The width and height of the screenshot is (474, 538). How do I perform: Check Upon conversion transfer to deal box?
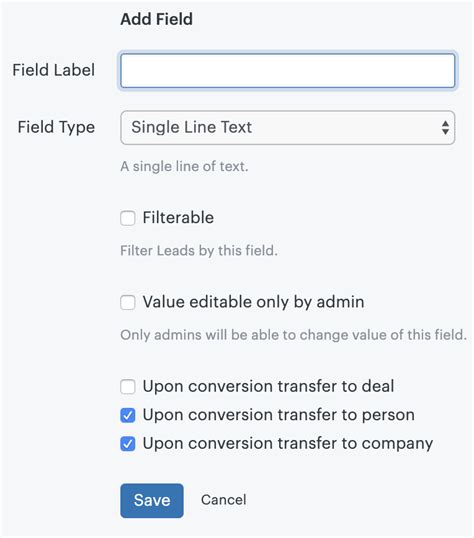coord(128,387)
